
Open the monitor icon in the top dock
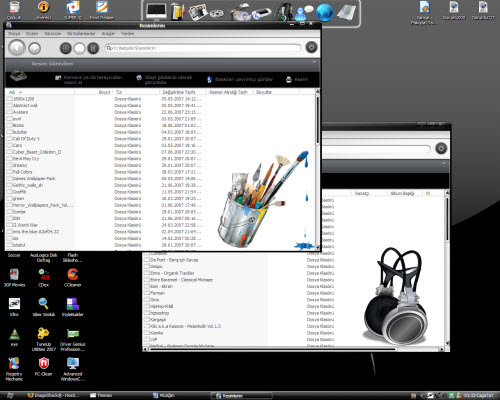156,12
